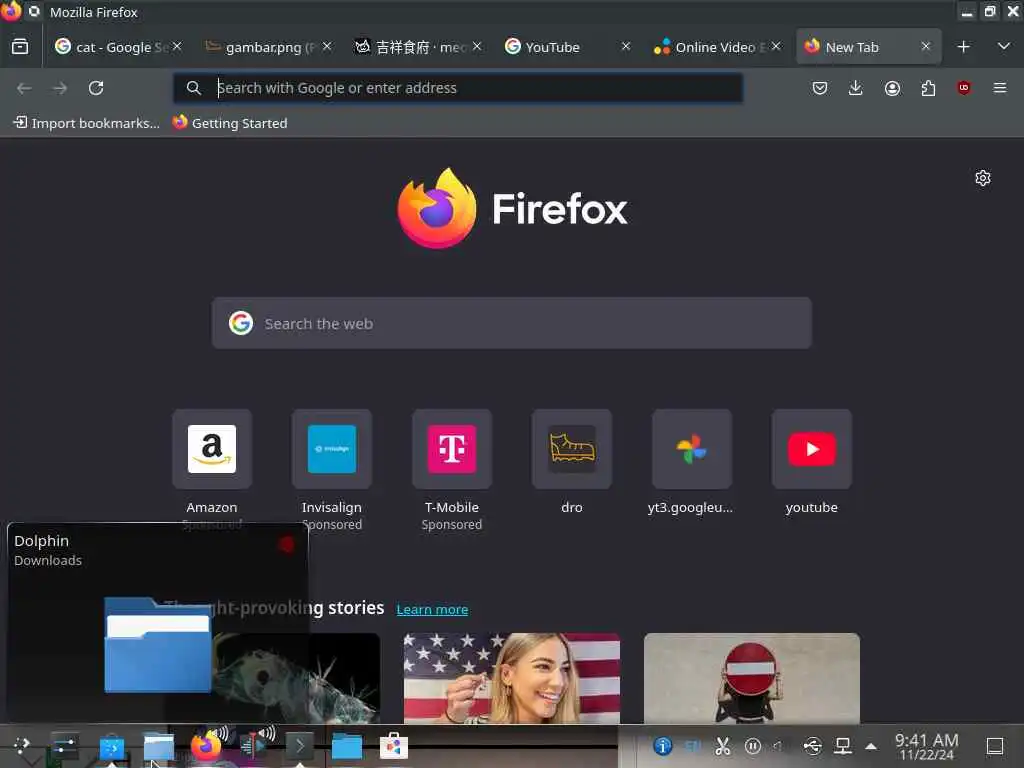The height and width of the screenshot is (768, 1024).
Task: Go forward one page
Action: click(x=60, y=88)
